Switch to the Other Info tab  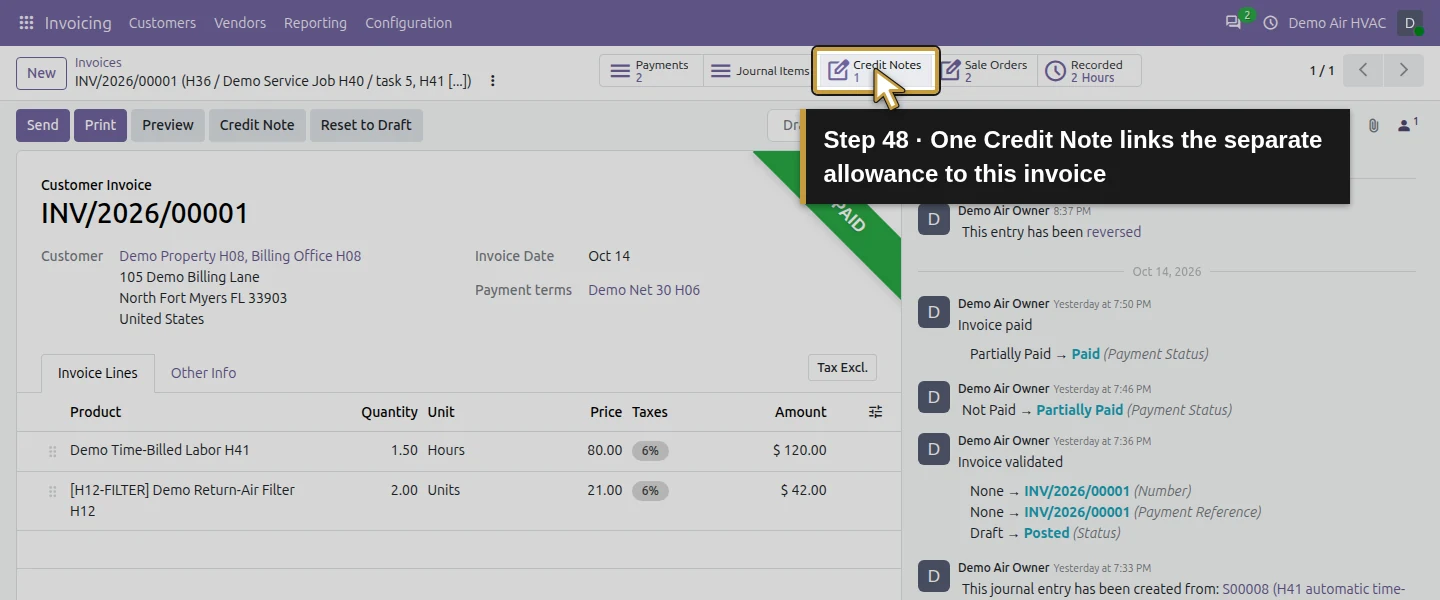203,373
